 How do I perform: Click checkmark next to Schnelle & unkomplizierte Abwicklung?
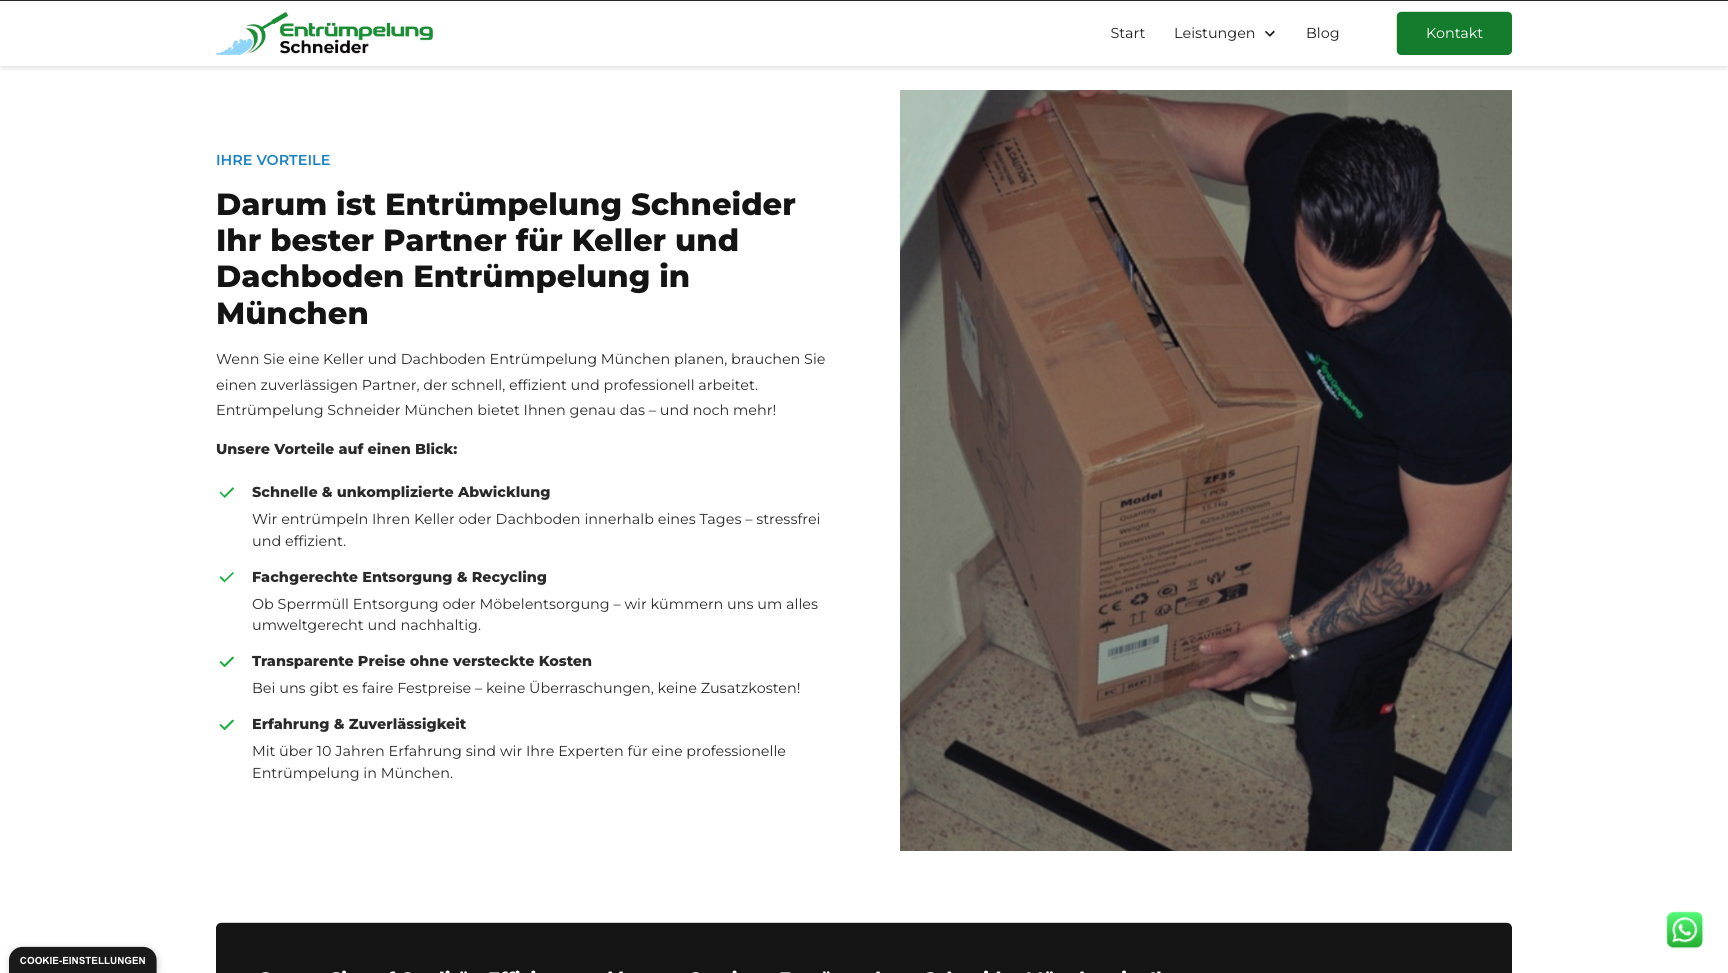pos(227,492)
